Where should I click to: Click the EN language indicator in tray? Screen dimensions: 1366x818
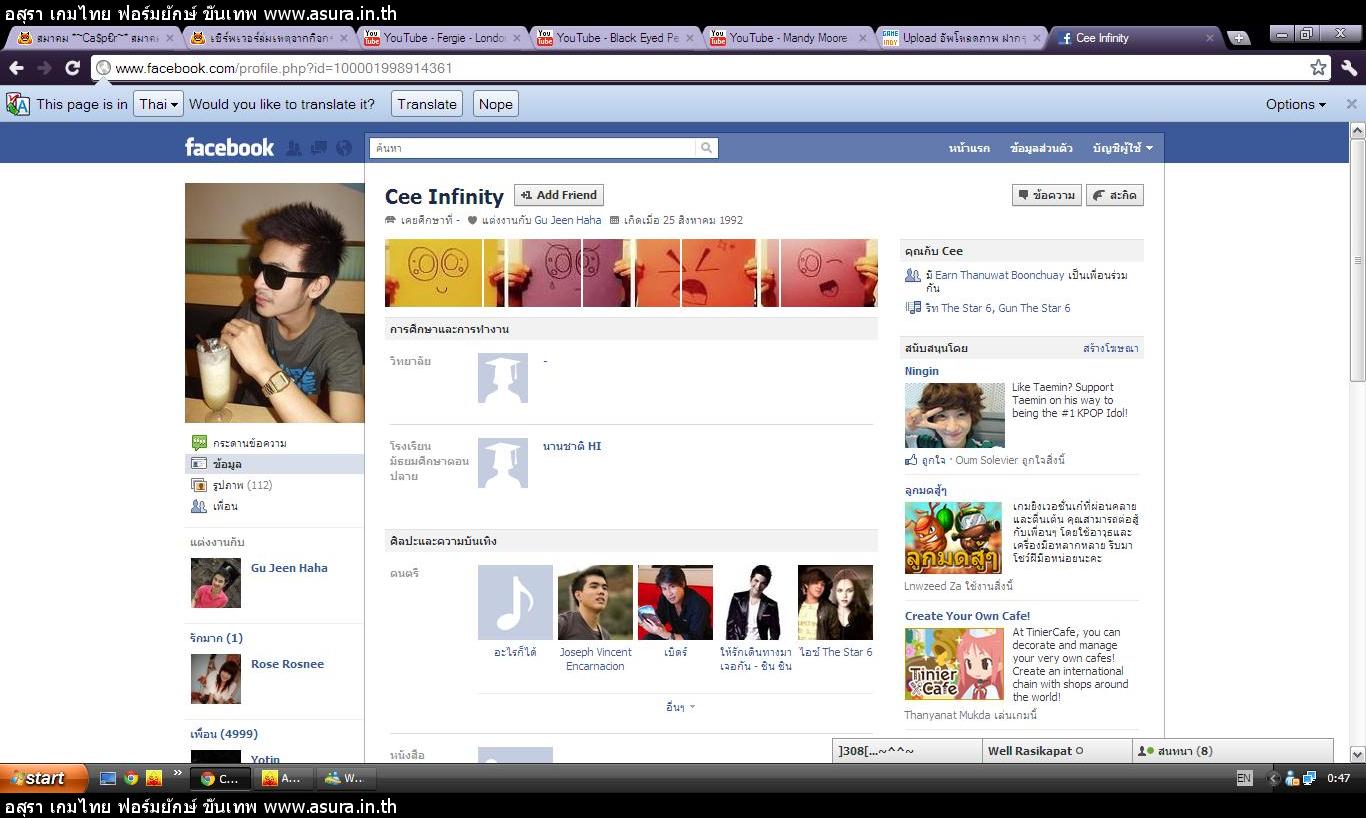pos(1244,778)
